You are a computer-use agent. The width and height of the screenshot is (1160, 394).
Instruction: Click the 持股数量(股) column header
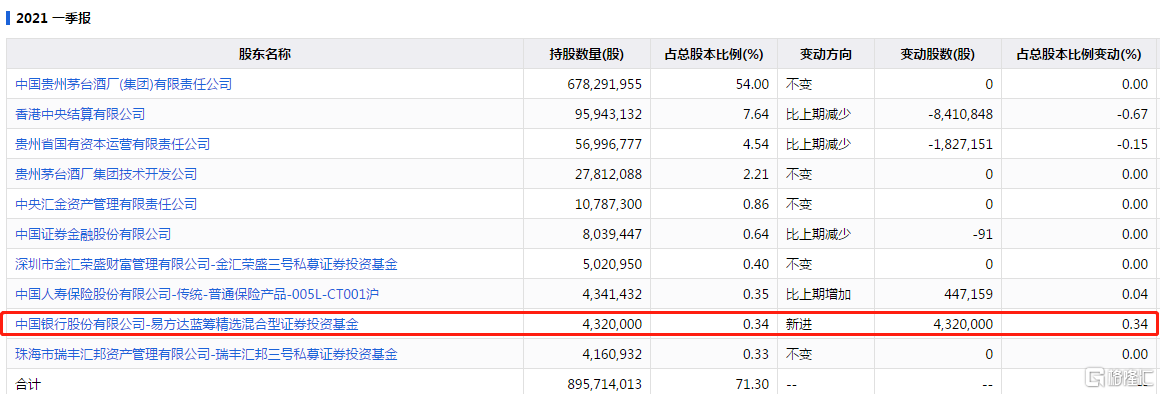point(587,54)
